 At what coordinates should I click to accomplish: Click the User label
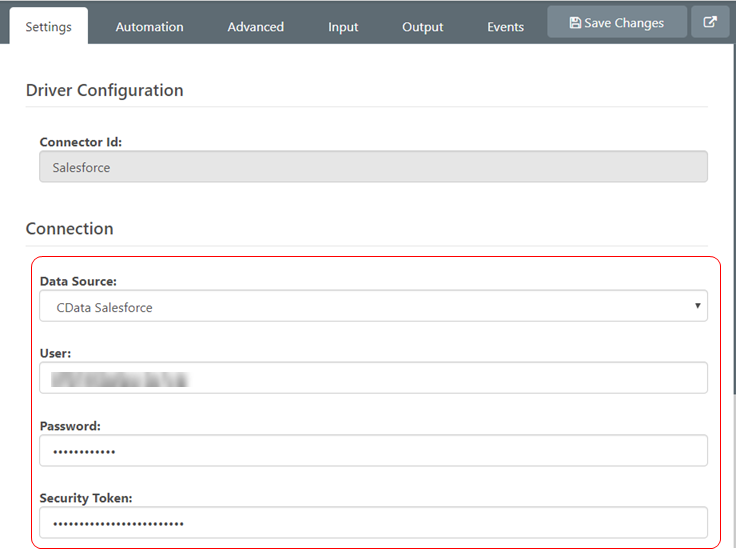[55, 353]
